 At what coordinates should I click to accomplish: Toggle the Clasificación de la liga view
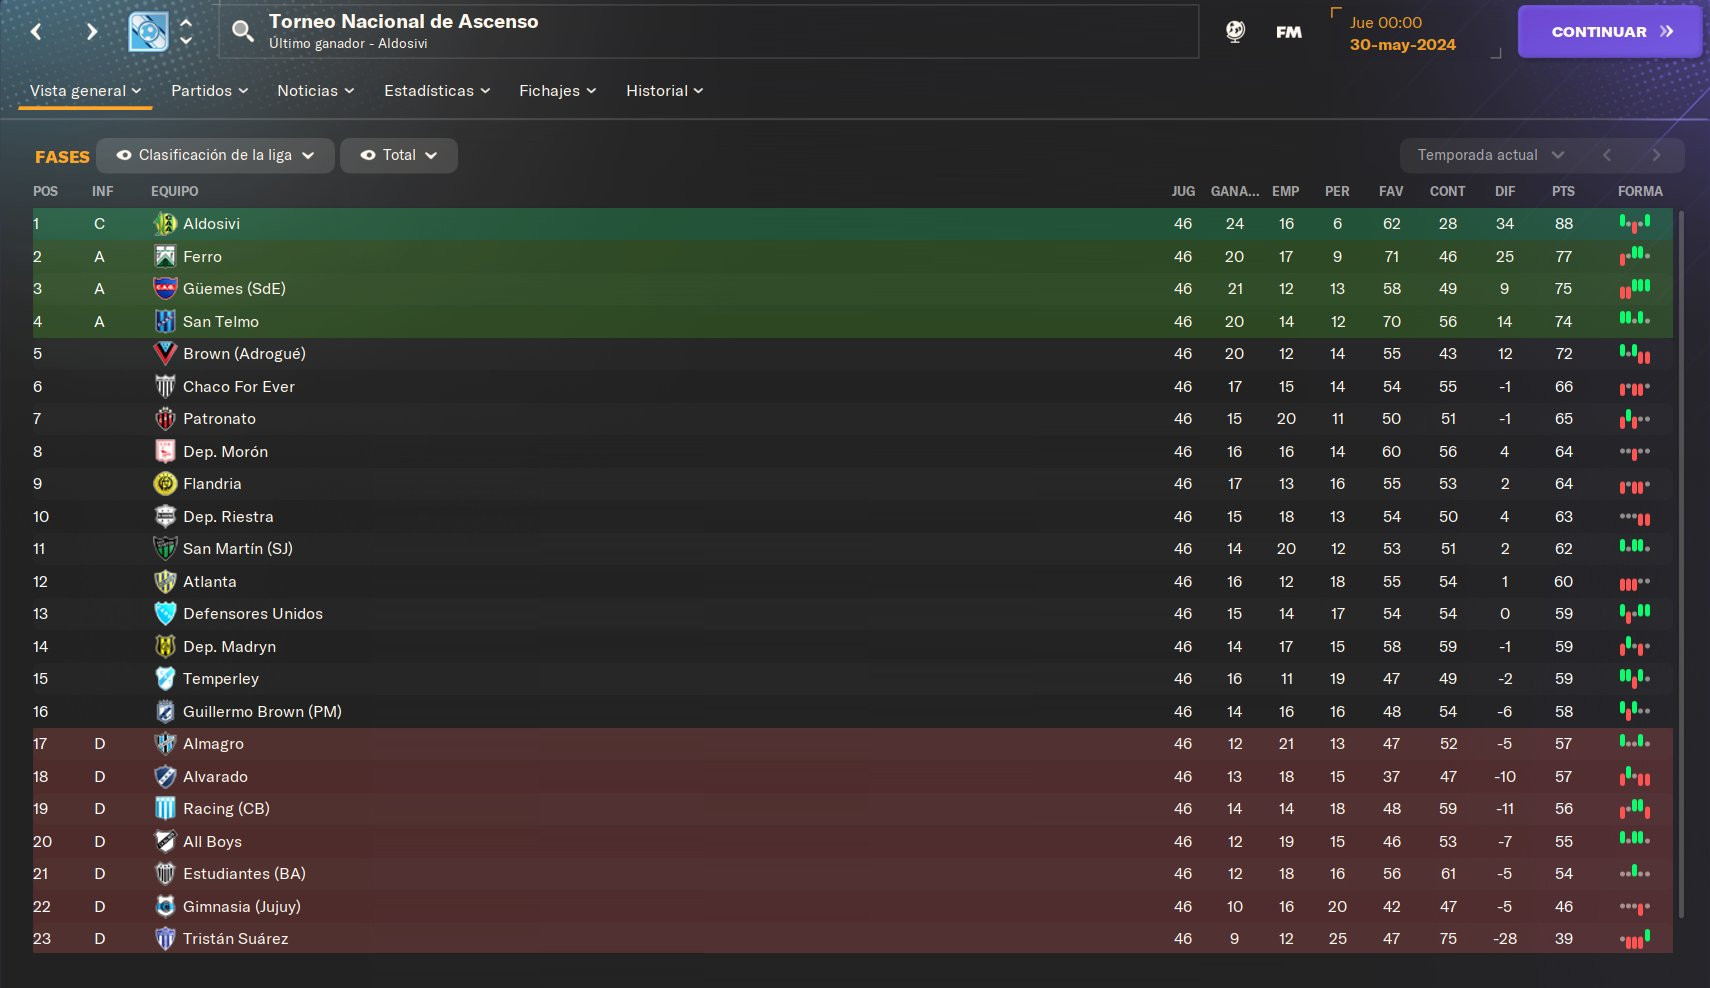point(215,155)
